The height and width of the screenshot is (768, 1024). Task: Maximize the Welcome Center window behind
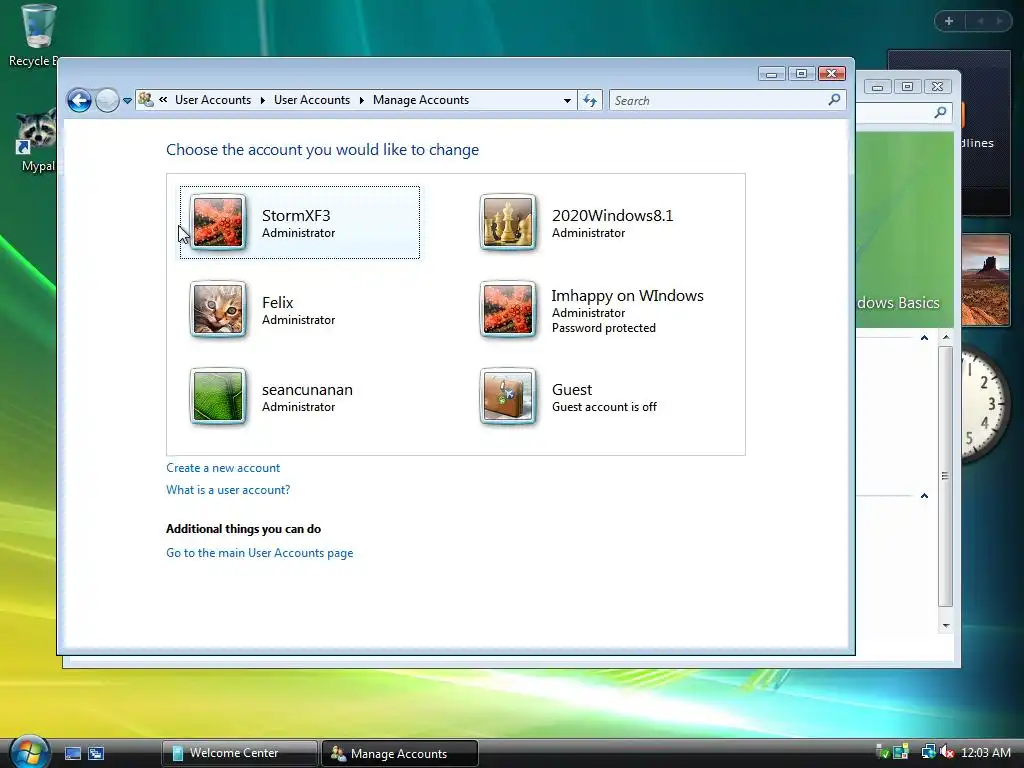(907, 86)
